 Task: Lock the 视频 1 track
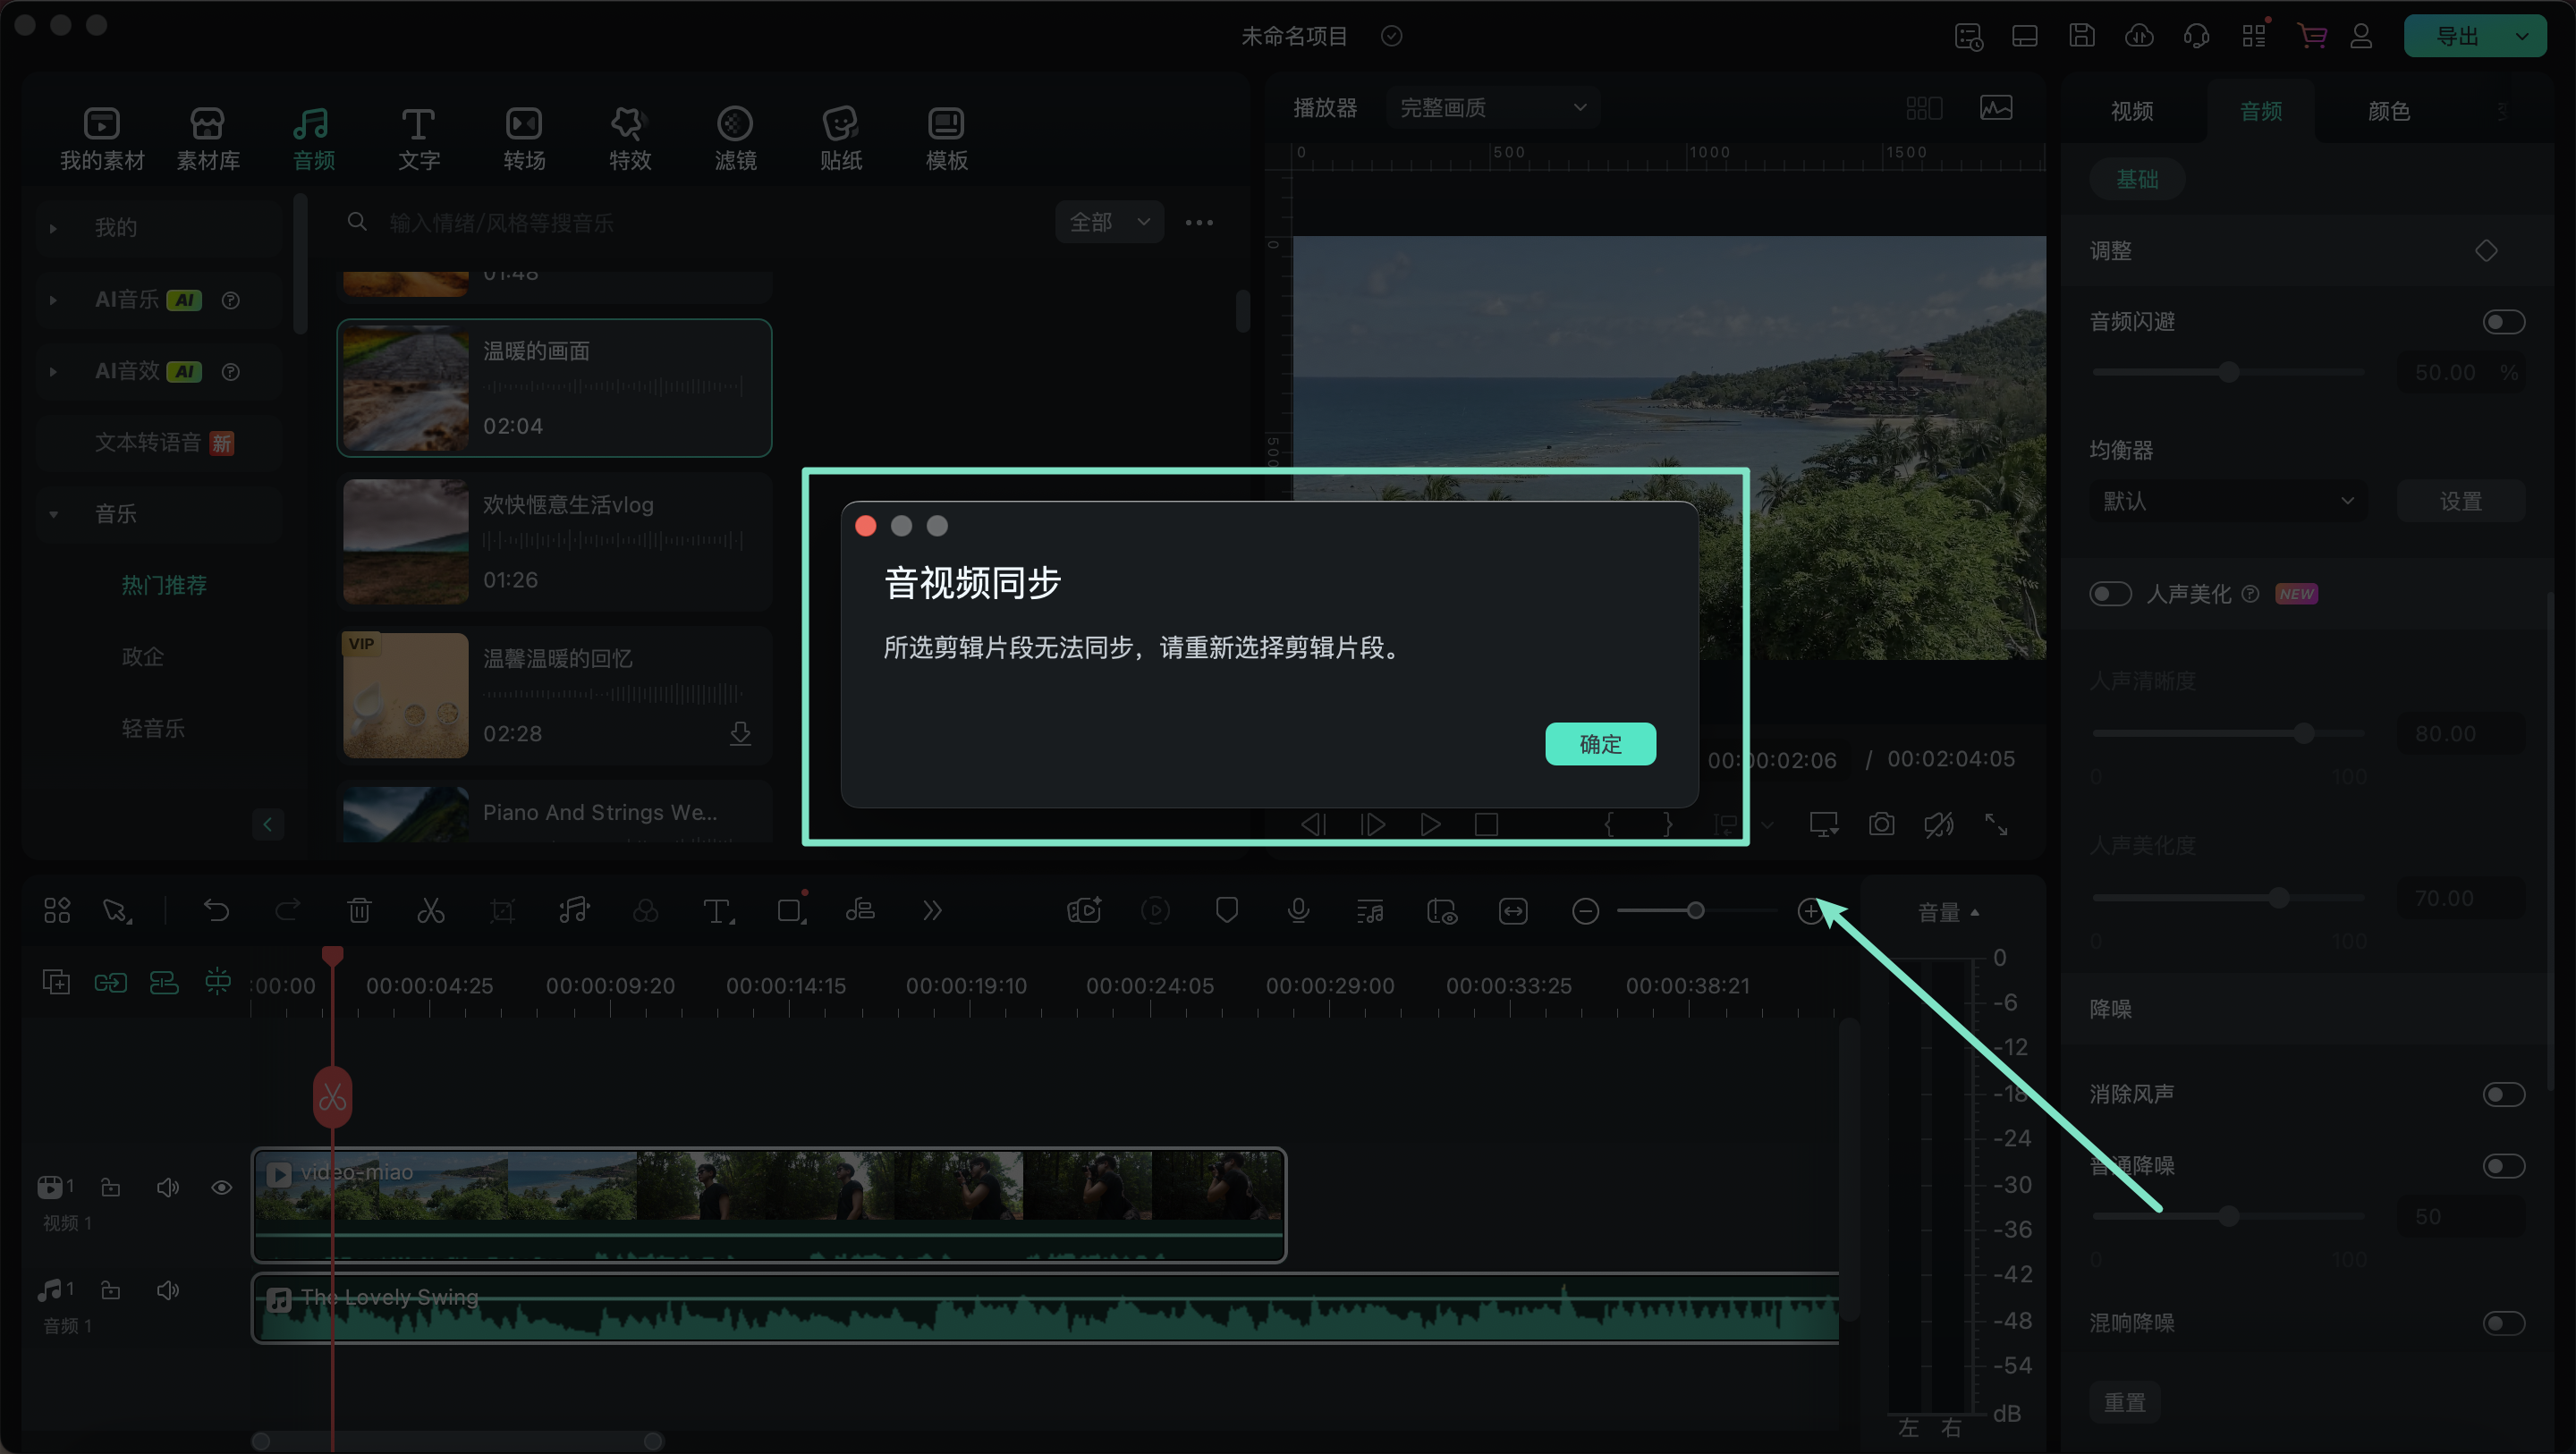111,1187
